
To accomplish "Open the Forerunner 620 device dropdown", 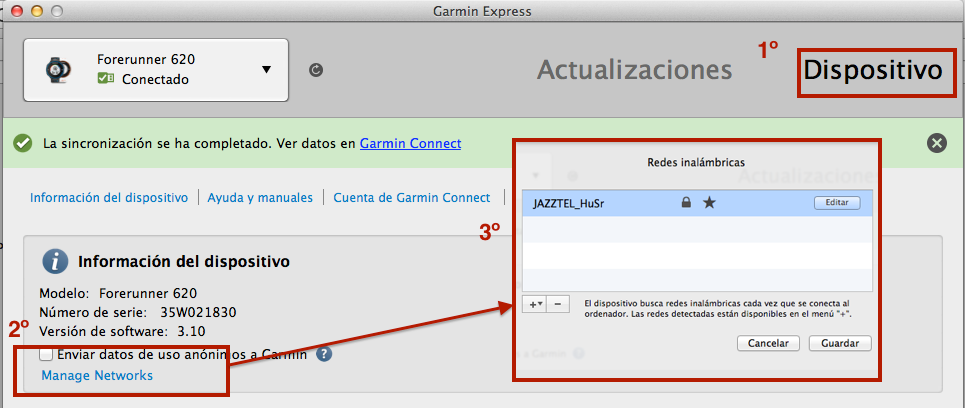I will point(266,70).
